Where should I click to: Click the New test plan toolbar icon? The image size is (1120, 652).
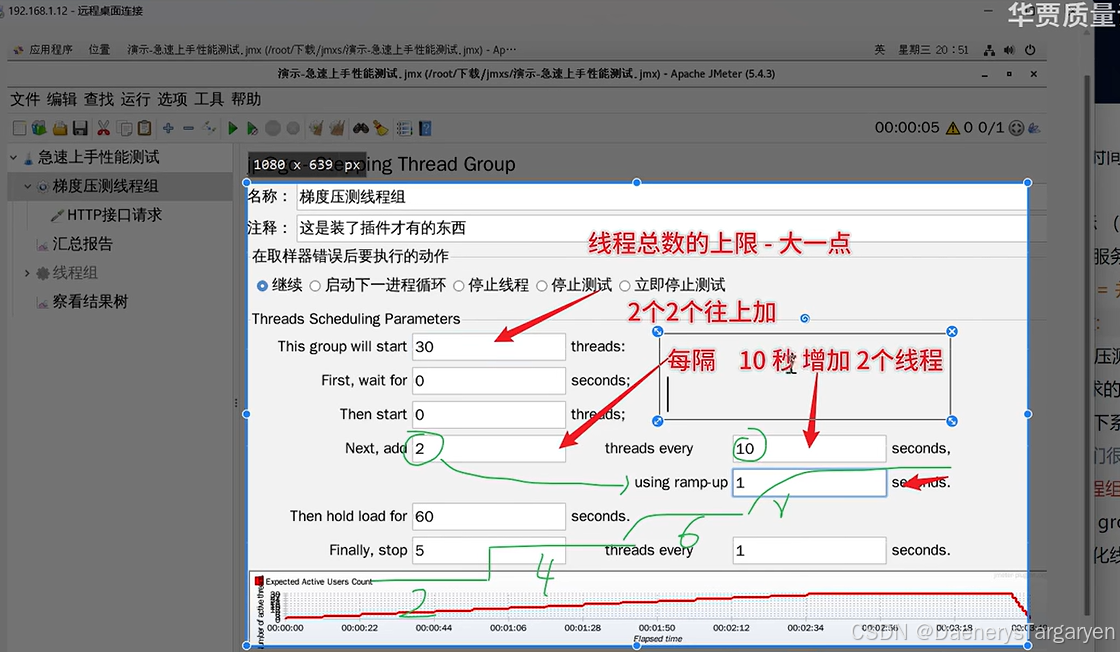[x=19, y=129]
